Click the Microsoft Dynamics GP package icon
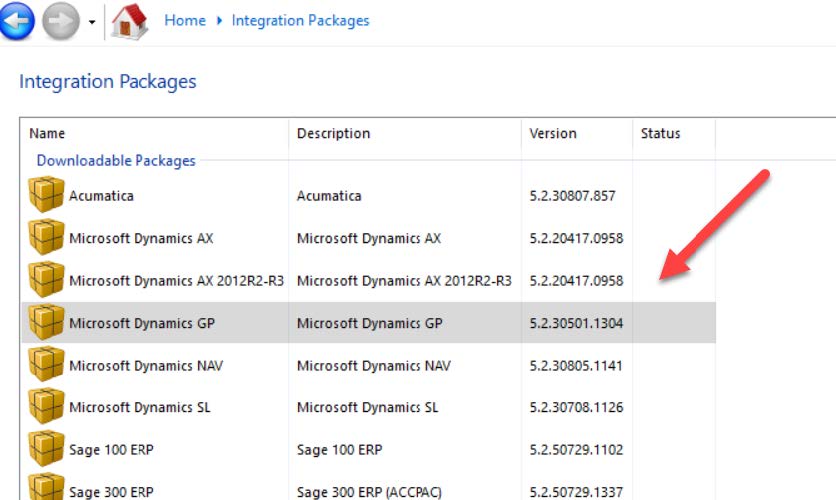 coord(46,322)
